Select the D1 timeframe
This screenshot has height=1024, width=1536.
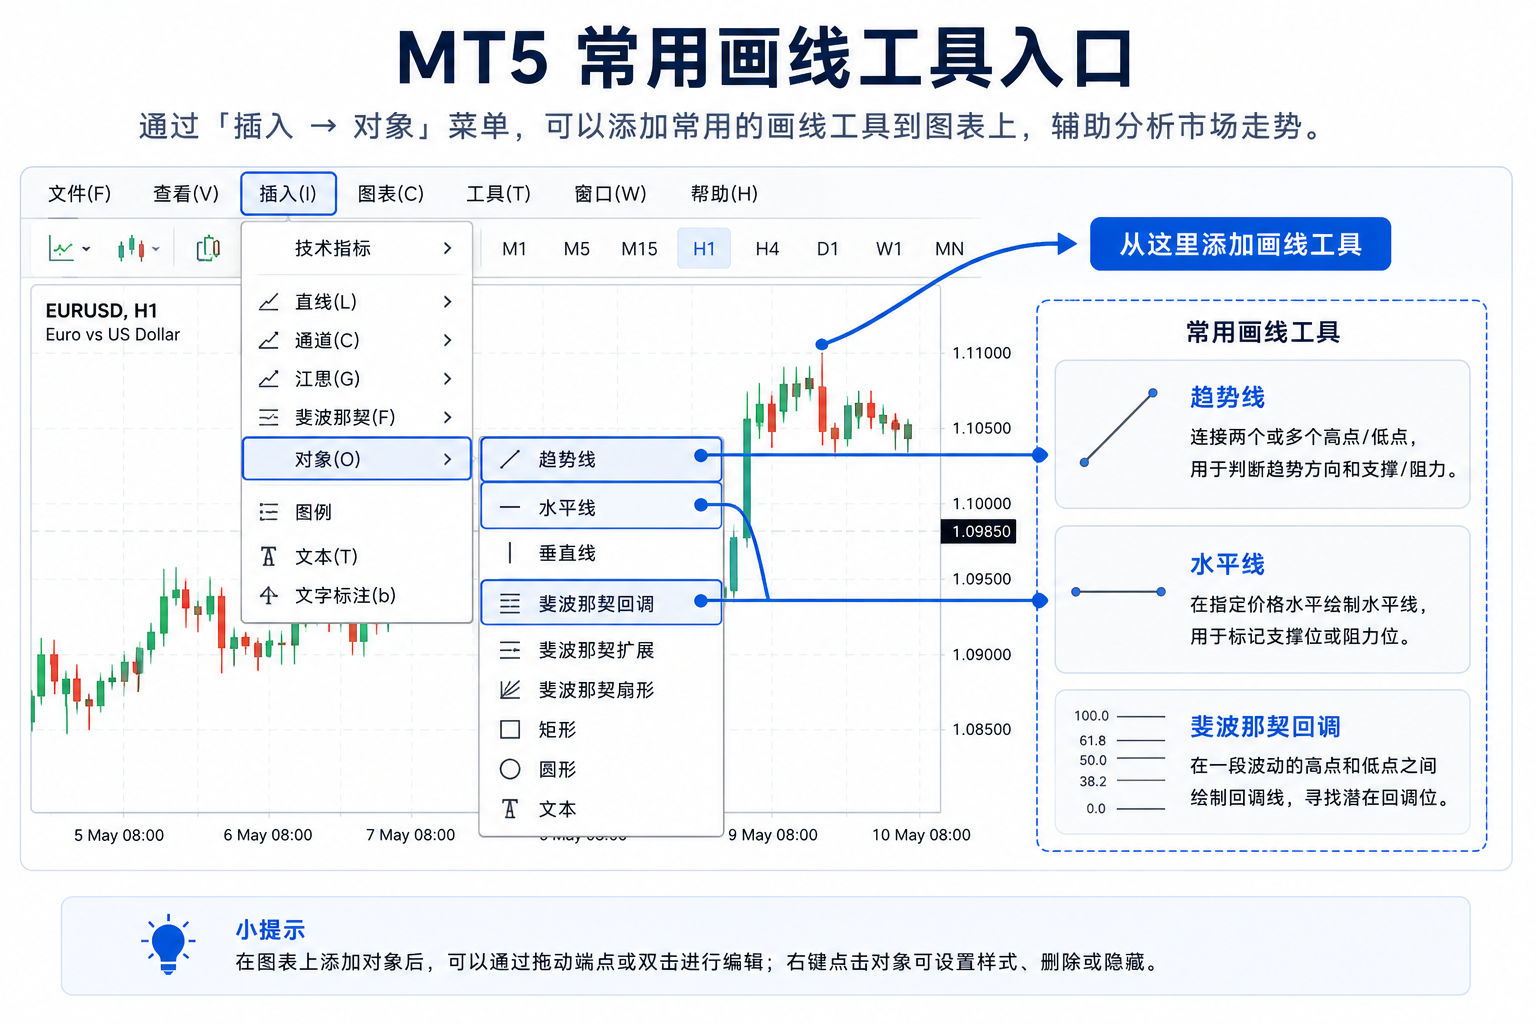point(828,249)
